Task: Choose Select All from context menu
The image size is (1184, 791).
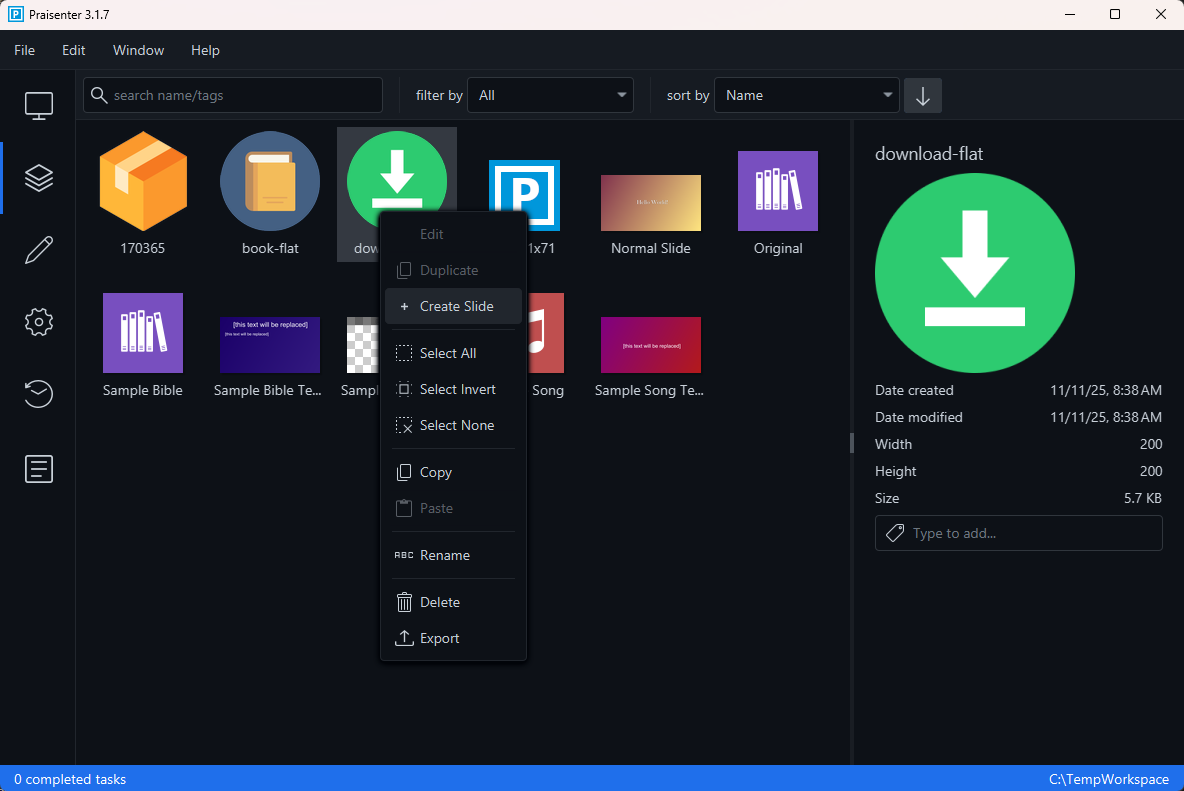Action: tap(447, 353)
